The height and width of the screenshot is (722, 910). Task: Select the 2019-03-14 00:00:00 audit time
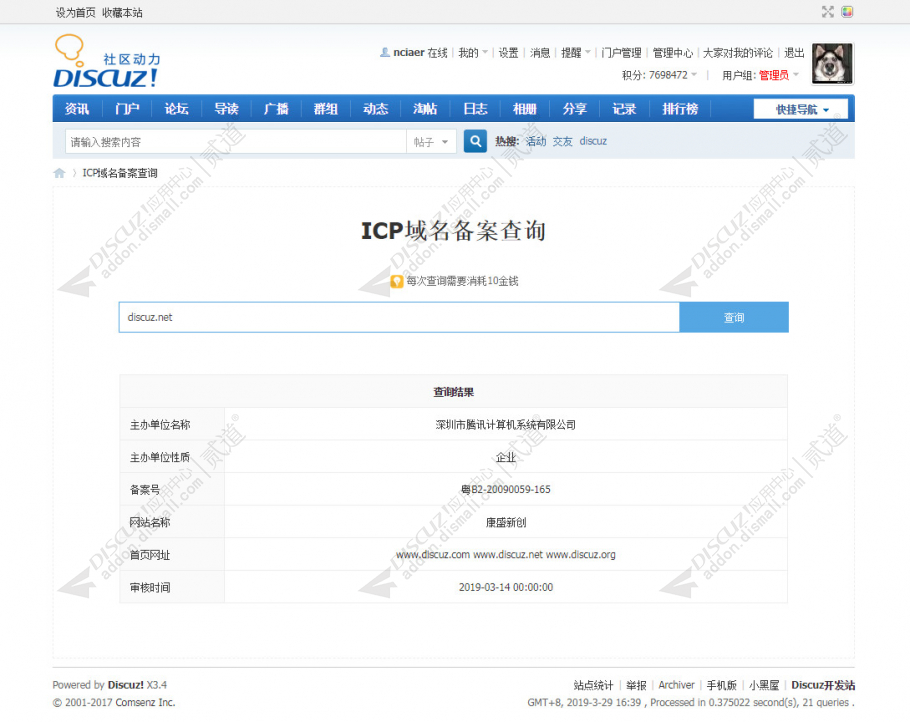pos(505,587)
